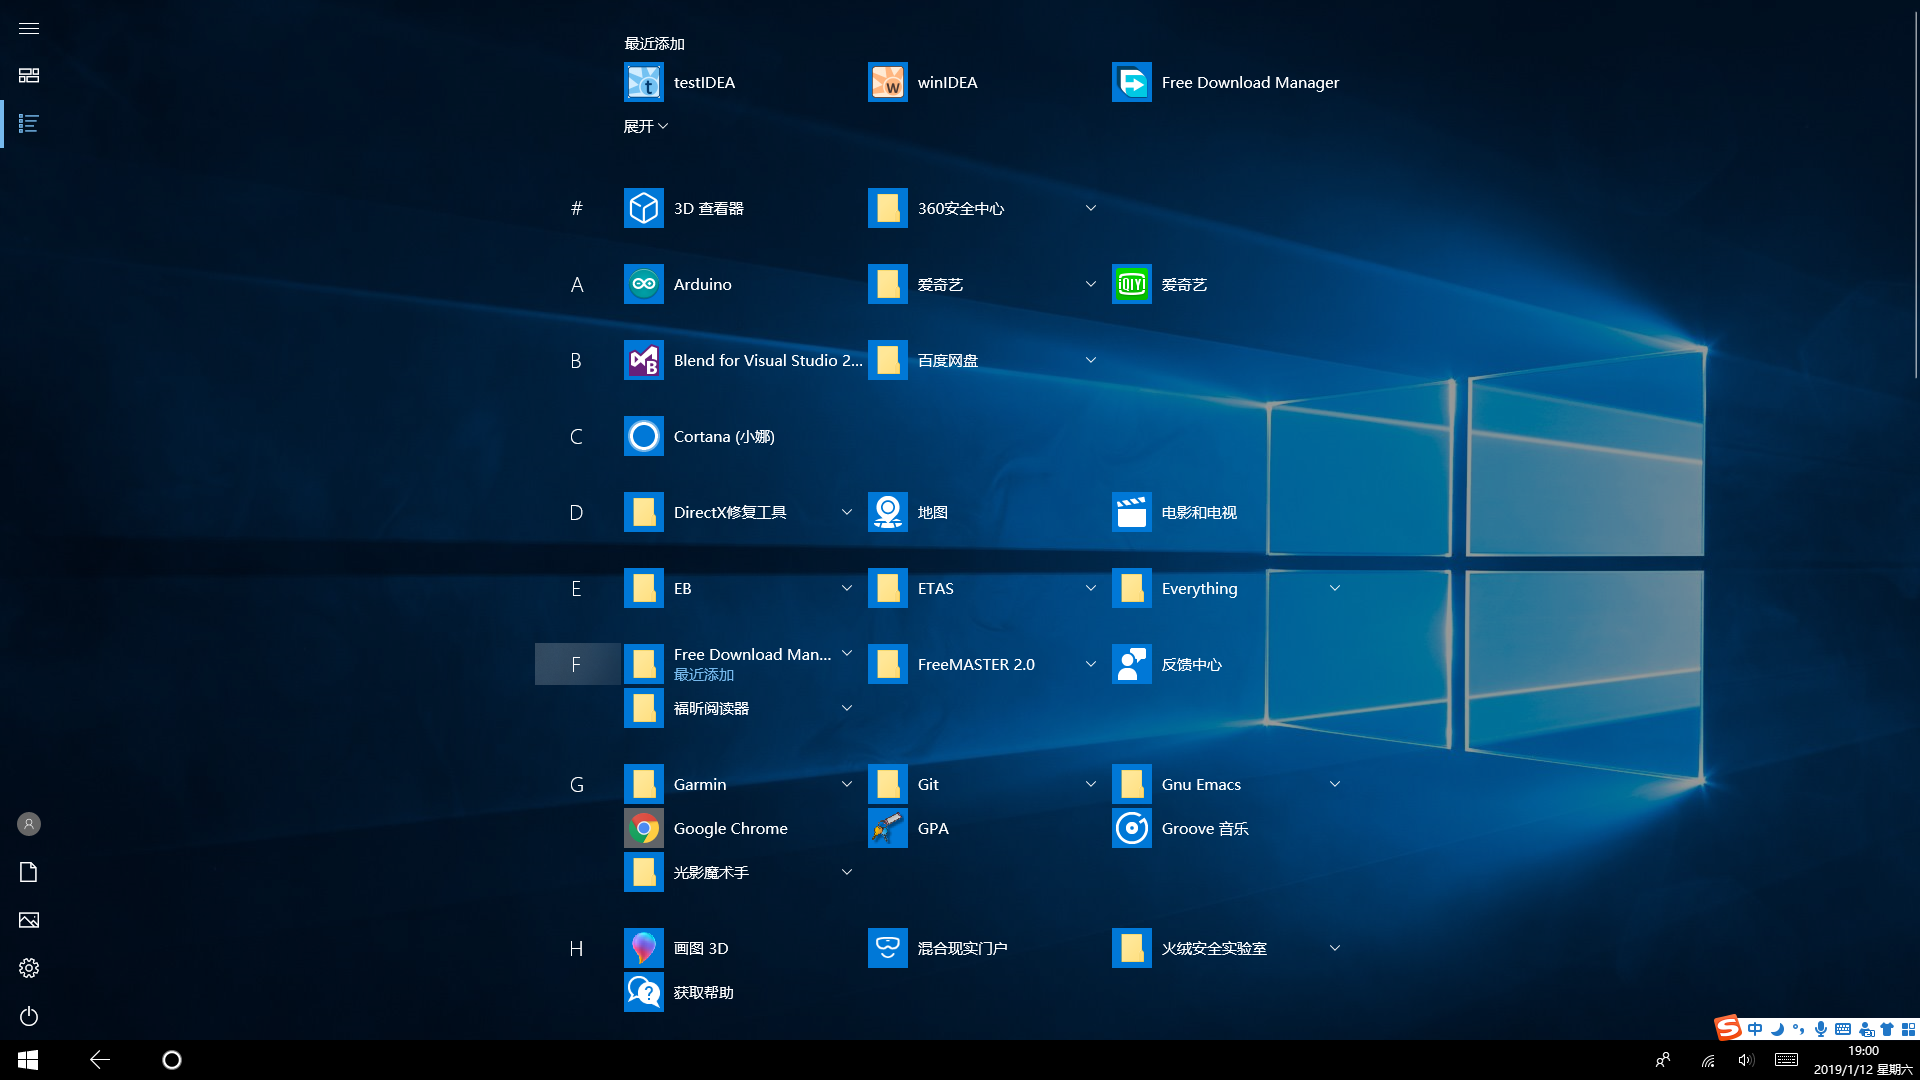Toggle ETAS folder visibility
1920x1080 pixels.
(x=1089, y=588)
